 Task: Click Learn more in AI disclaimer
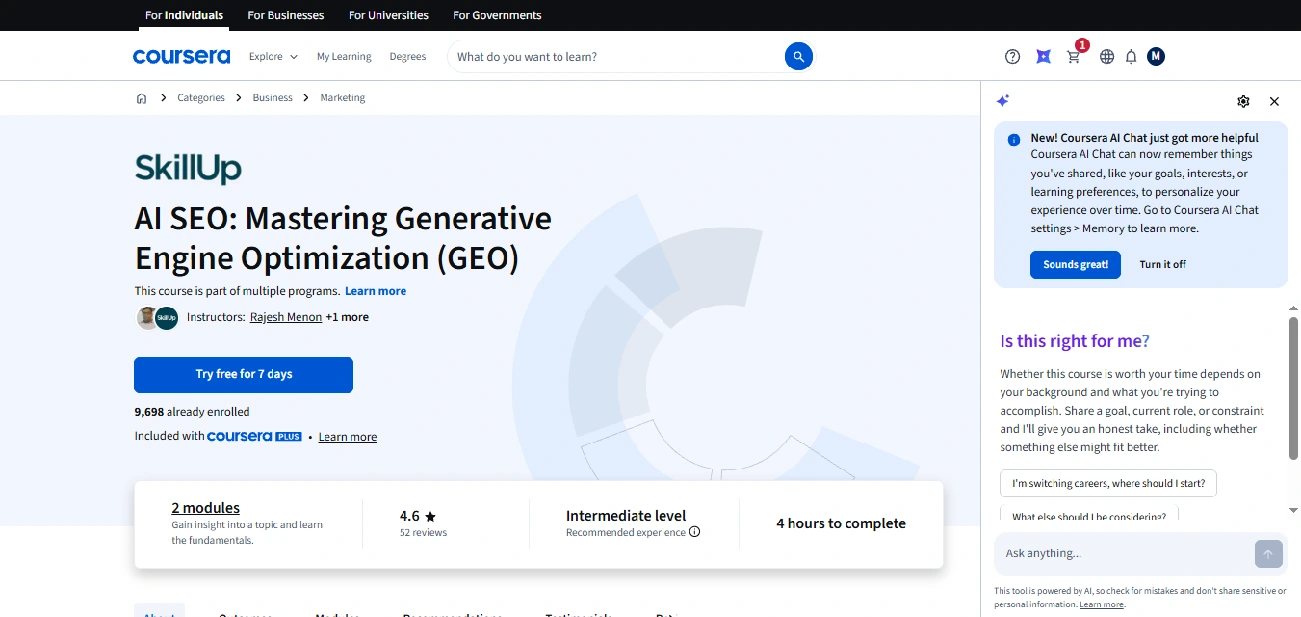pyautogui.click(x=1102, y=605)
